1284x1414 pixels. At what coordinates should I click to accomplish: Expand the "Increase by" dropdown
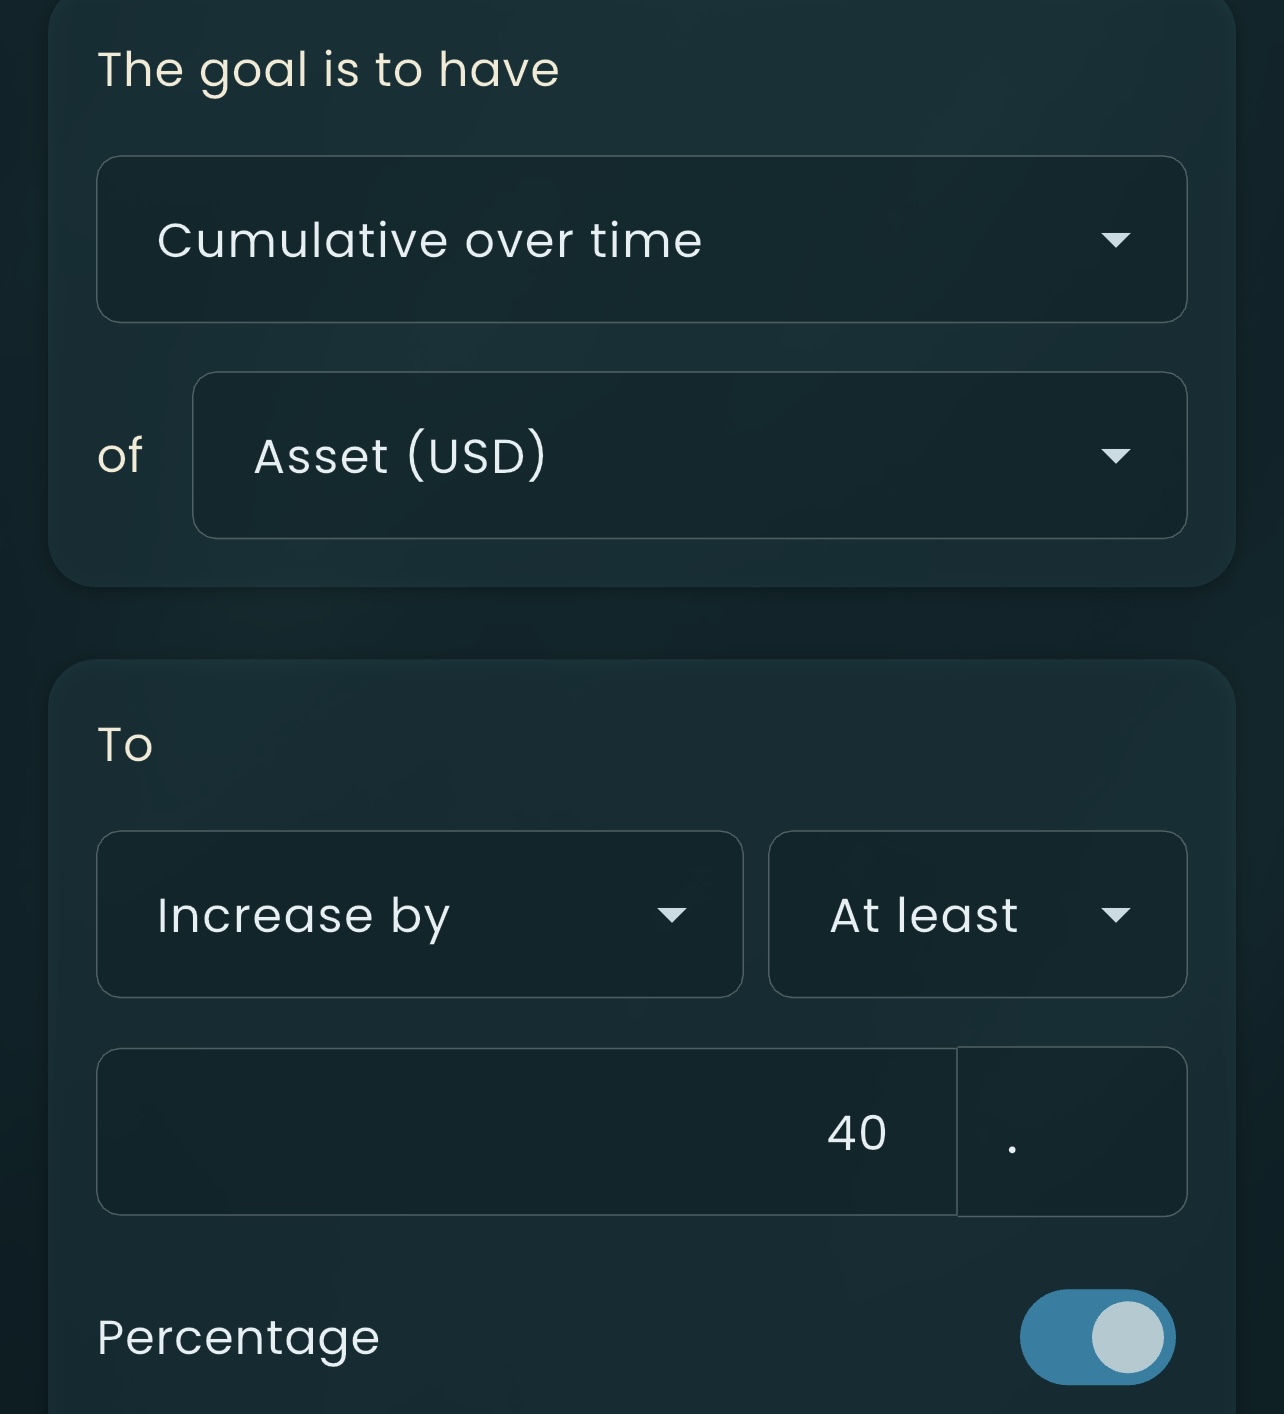tap(419, 914)
